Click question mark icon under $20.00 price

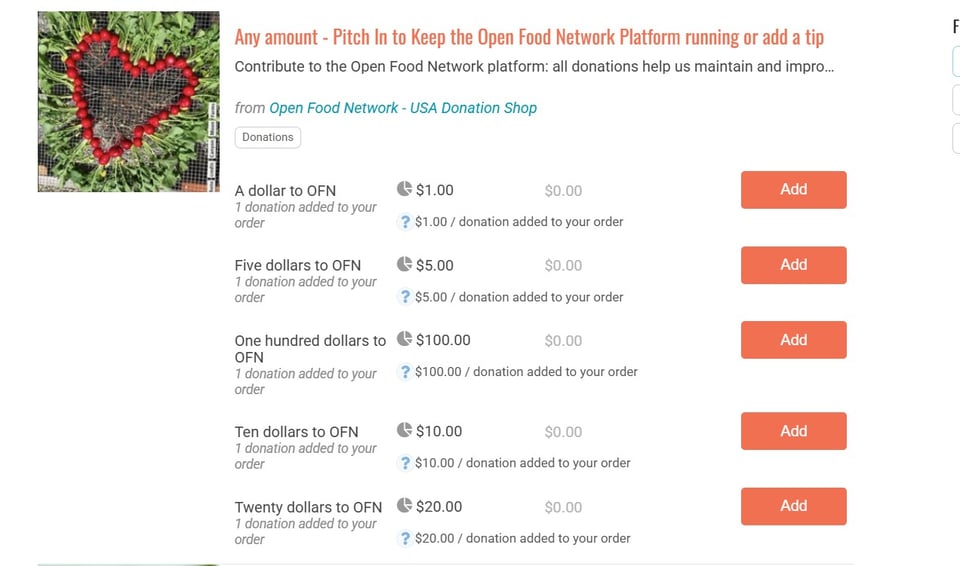coord(405,538)
